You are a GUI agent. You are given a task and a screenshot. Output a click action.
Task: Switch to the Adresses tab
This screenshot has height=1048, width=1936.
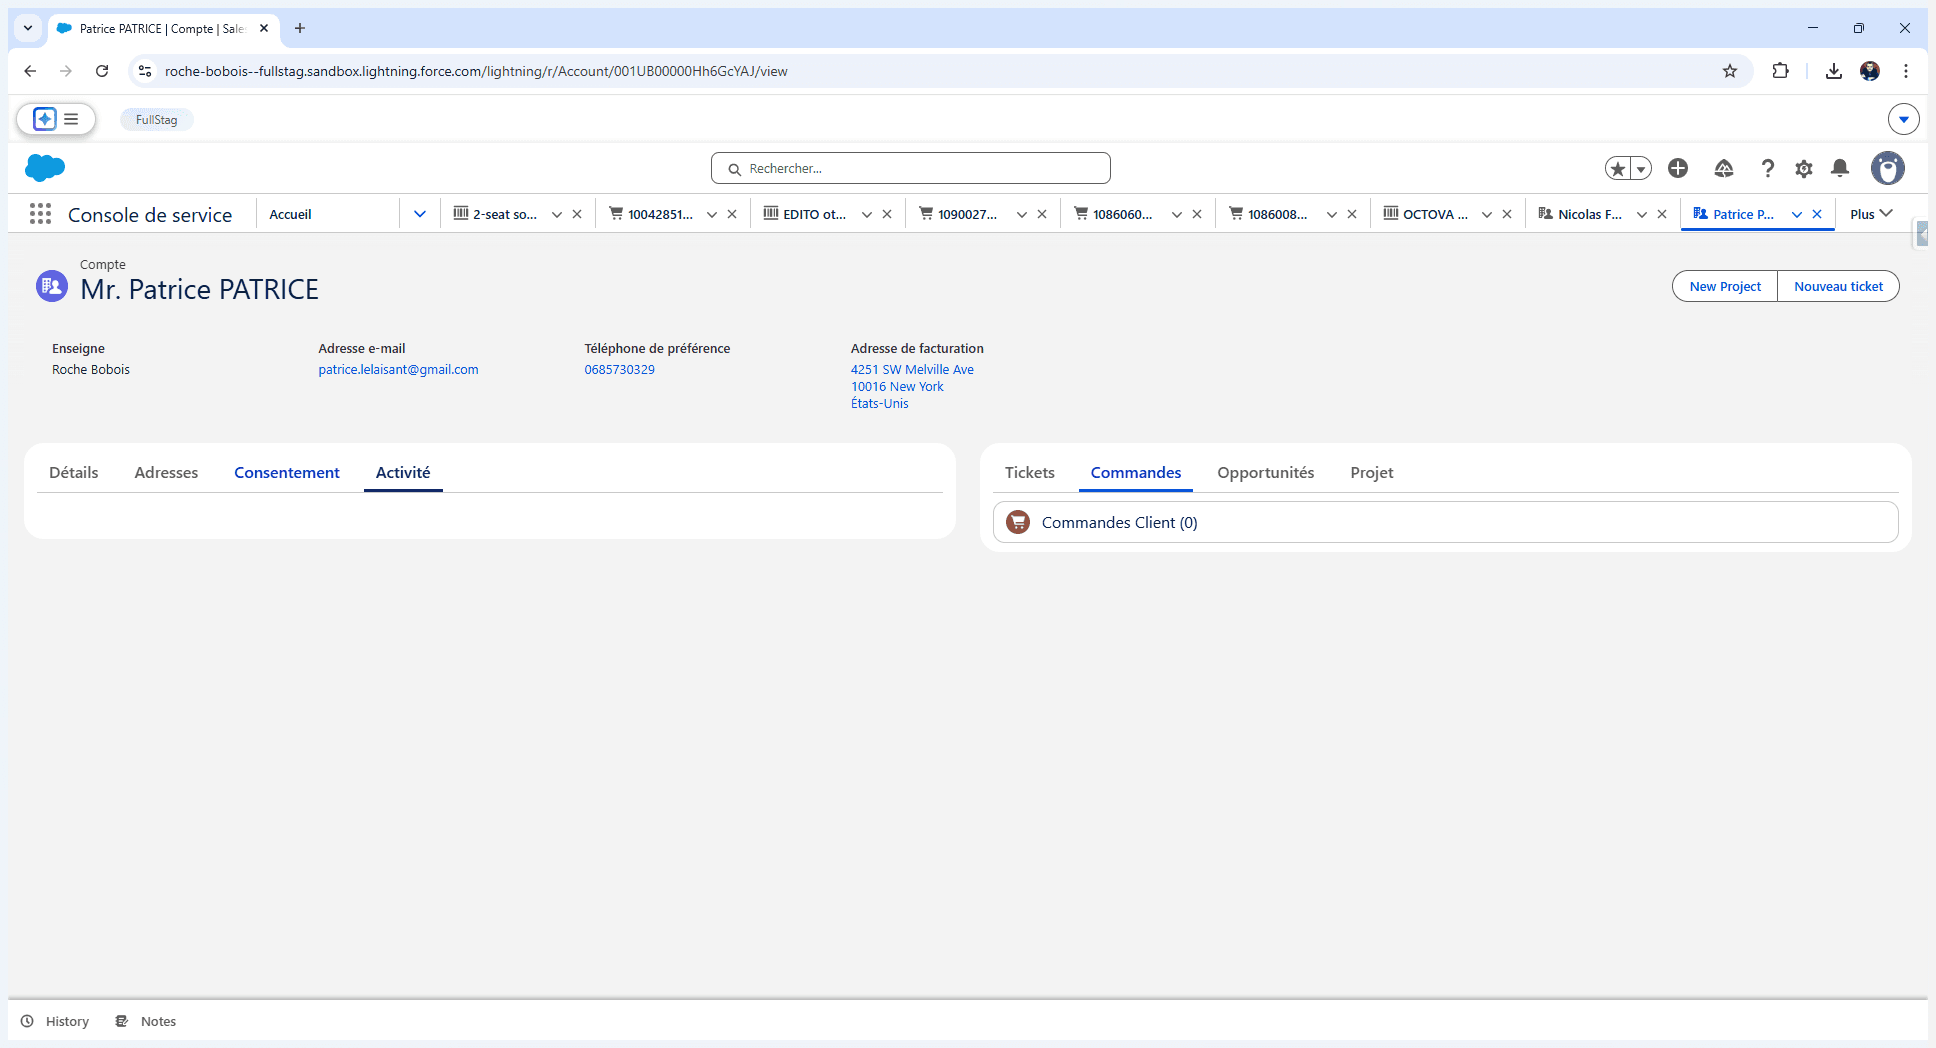(166, 472)
